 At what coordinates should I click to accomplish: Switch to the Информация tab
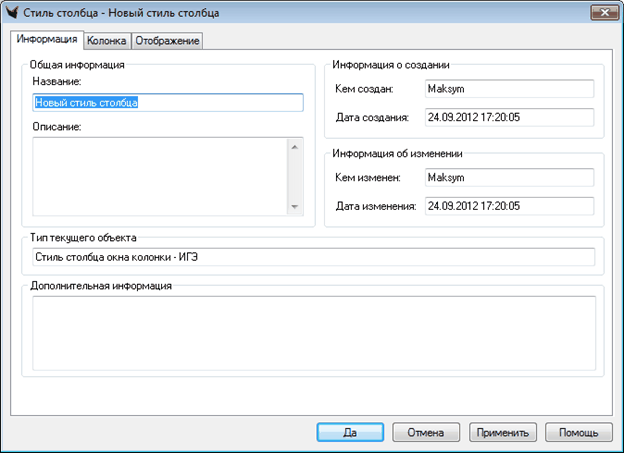(x=46, y=40)
